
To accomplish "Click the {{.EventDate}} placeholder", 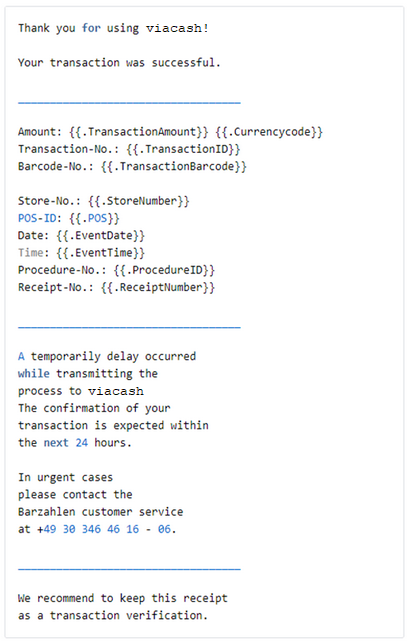I will pos(100,235).
